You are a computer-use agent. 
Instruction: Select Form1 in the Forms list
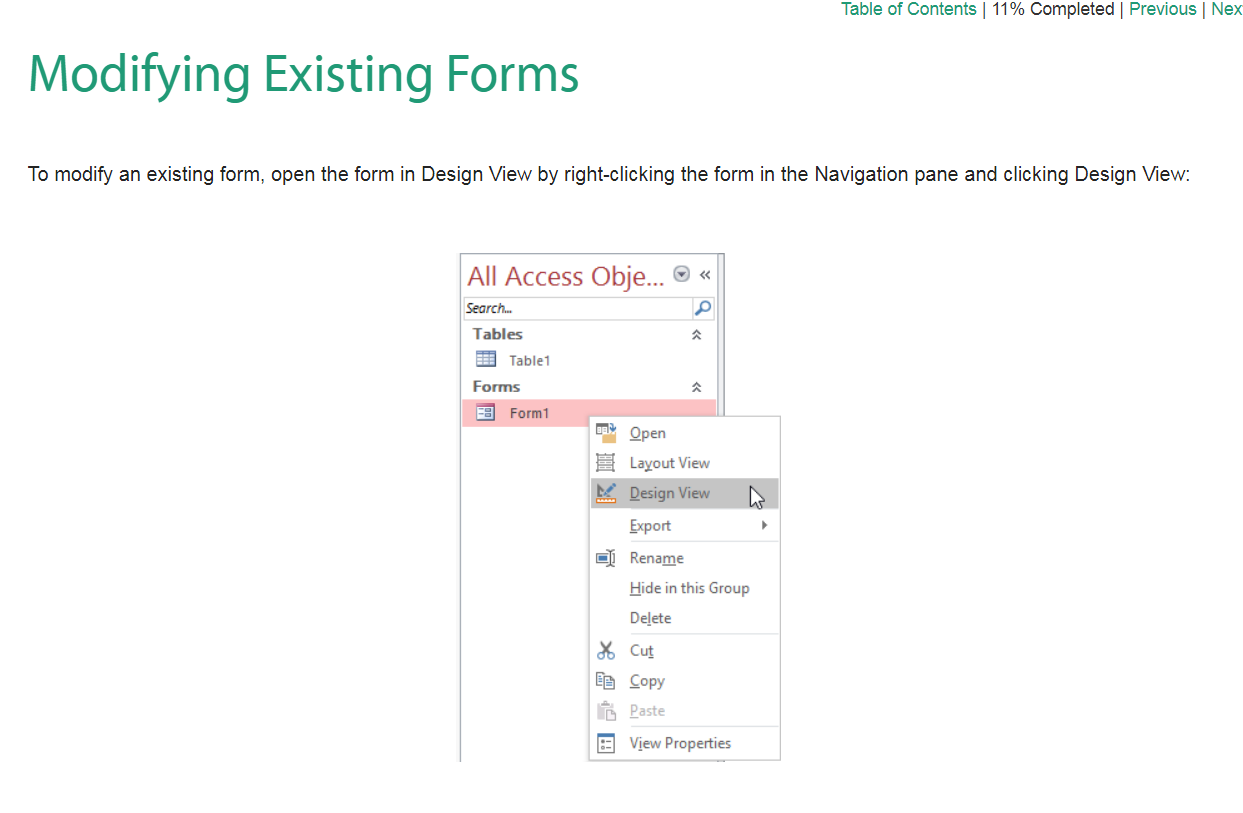pos(529,413)
